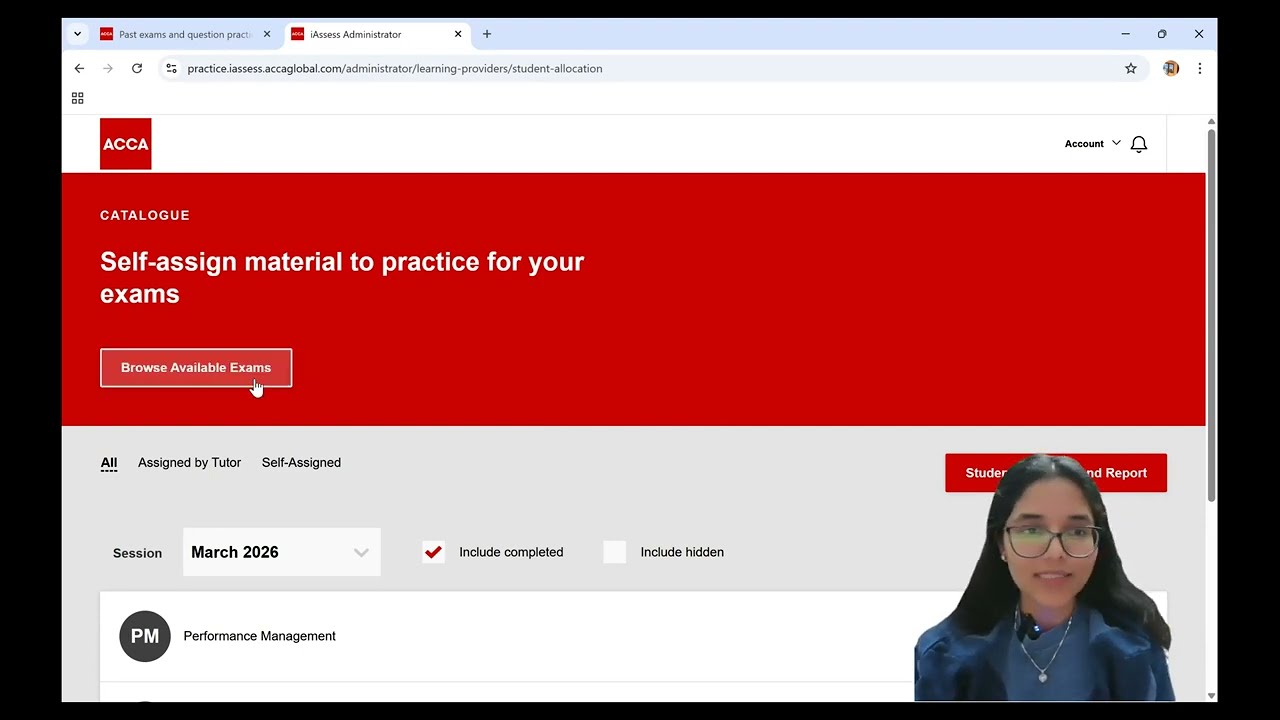The height and width of the screenshot is (720, 1280).
Task: Select Assigned by Tutor filter
Action: coord(189,462)
